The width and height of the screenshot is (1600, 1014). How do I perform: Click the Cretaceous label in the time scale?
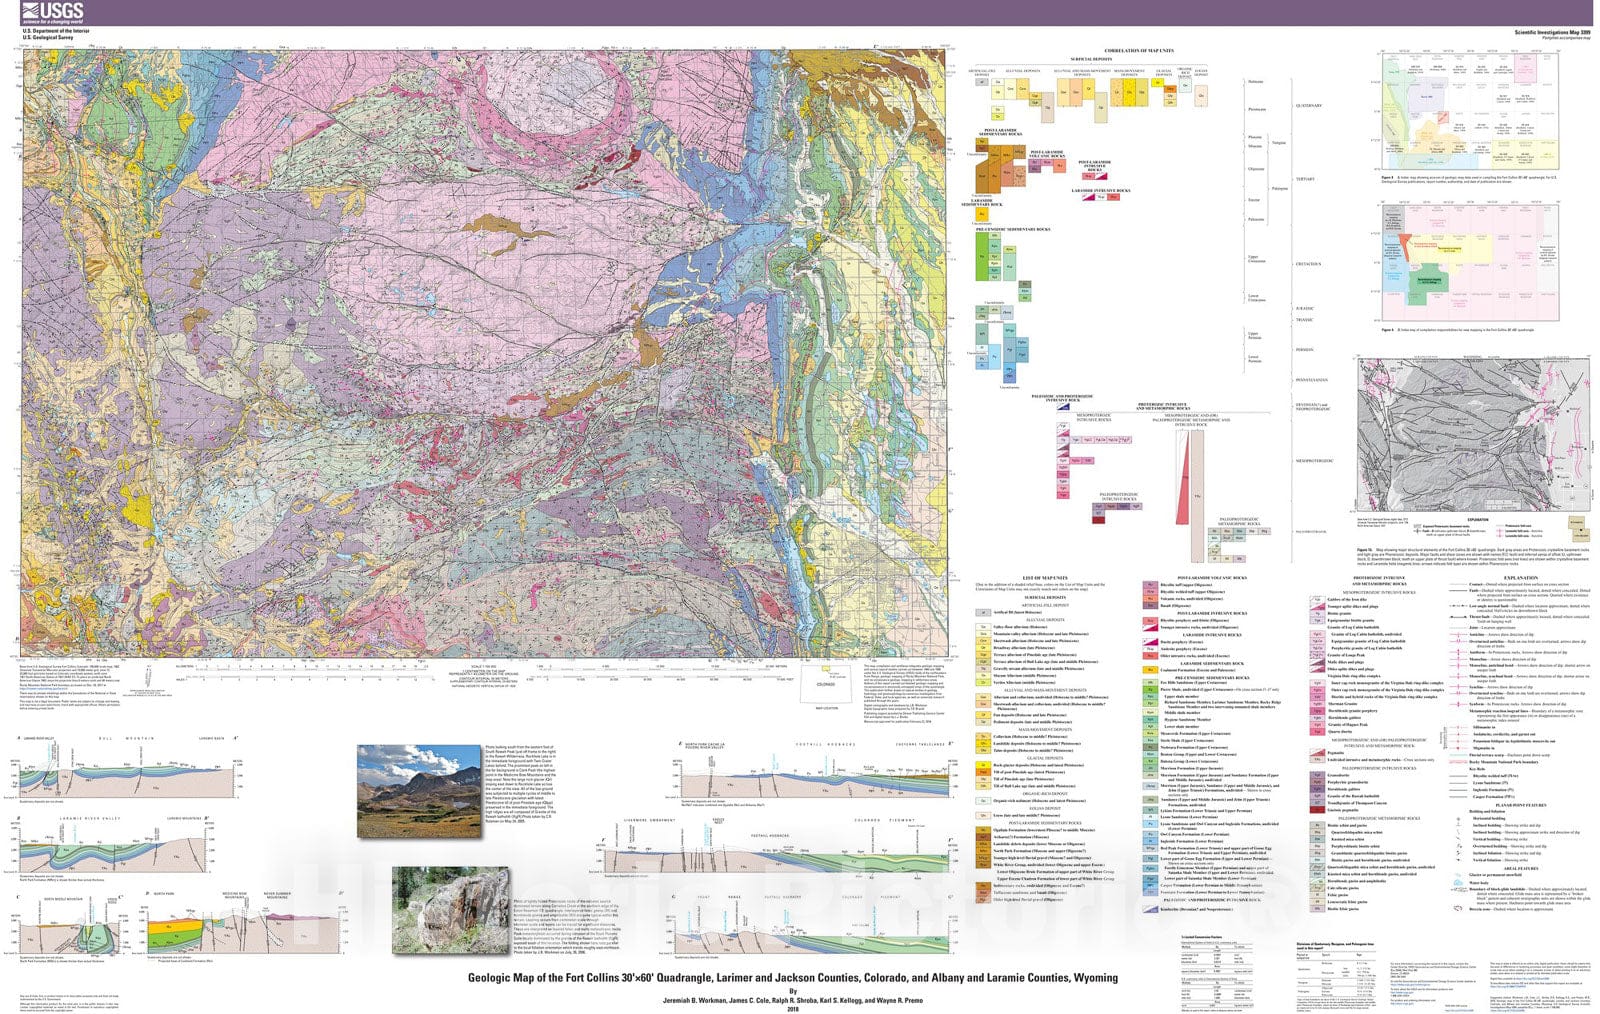coord(1308,264)
